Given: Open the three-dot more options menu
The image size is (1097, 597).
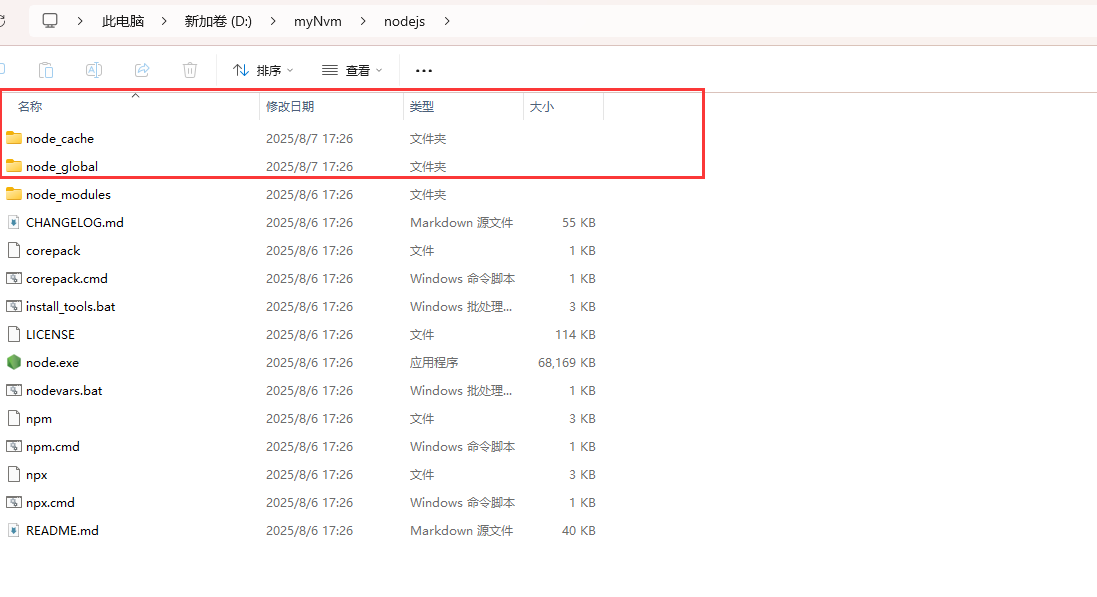Looking at the screenshot, I should (x=424, y=71).
